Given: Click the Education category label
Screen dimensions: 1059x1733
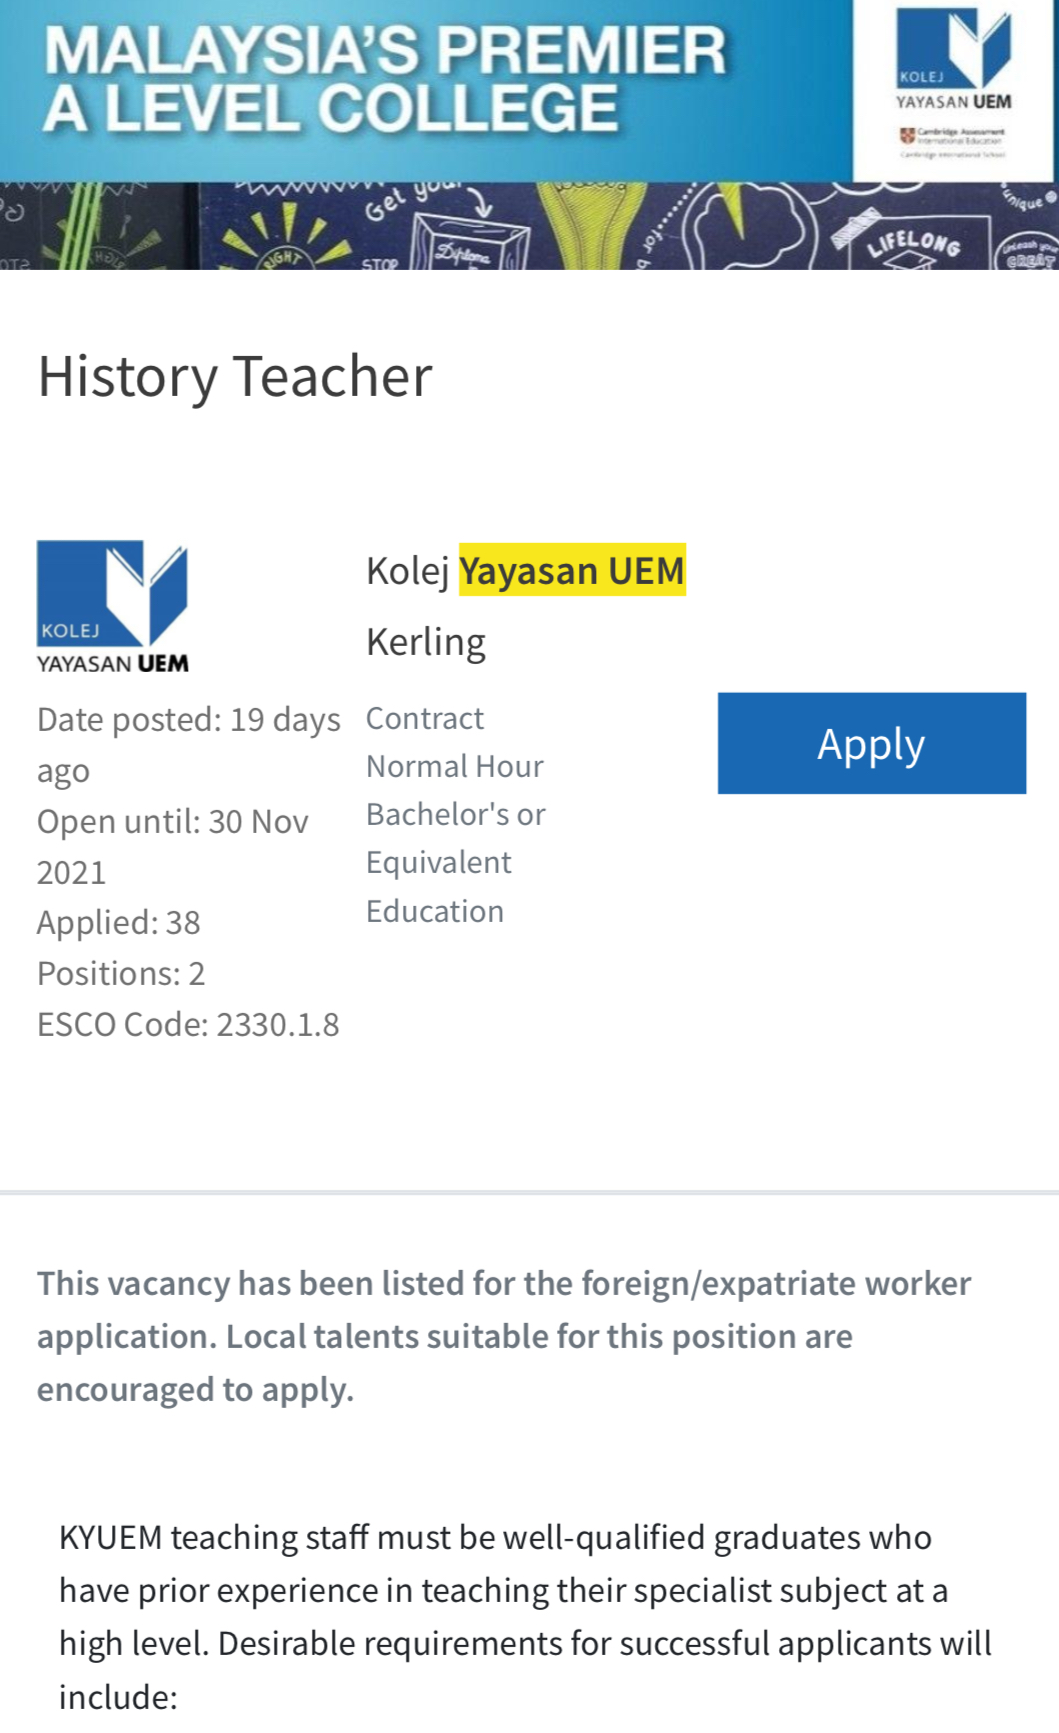Looking at the screenshot, I should click(435, 911).
